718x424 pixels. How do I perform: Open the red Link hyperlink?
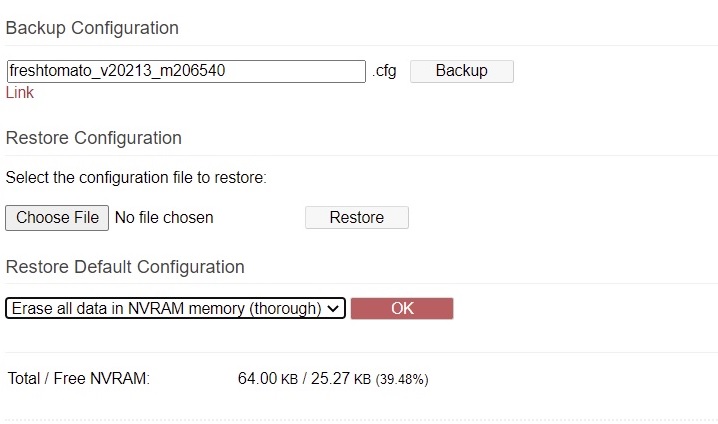pos(20,92)
